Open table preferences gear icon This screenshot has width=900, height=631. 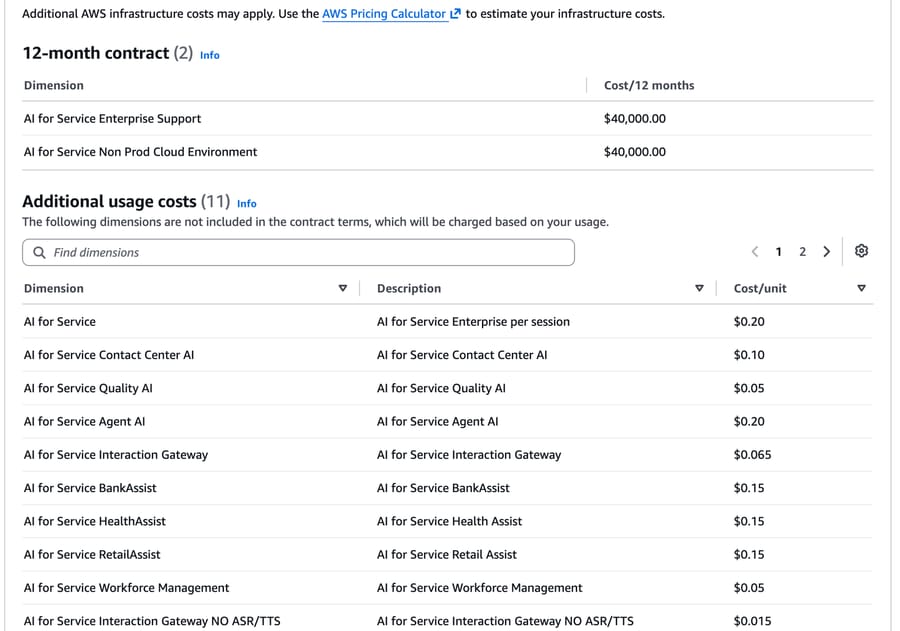[x=861, y=251]
